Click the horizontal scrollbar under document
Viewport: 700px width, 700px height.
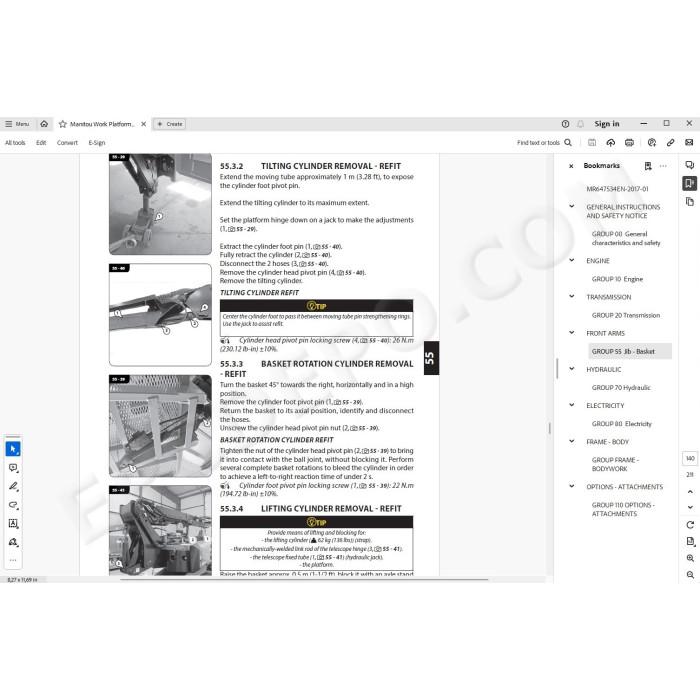click(x=304, y=579)
